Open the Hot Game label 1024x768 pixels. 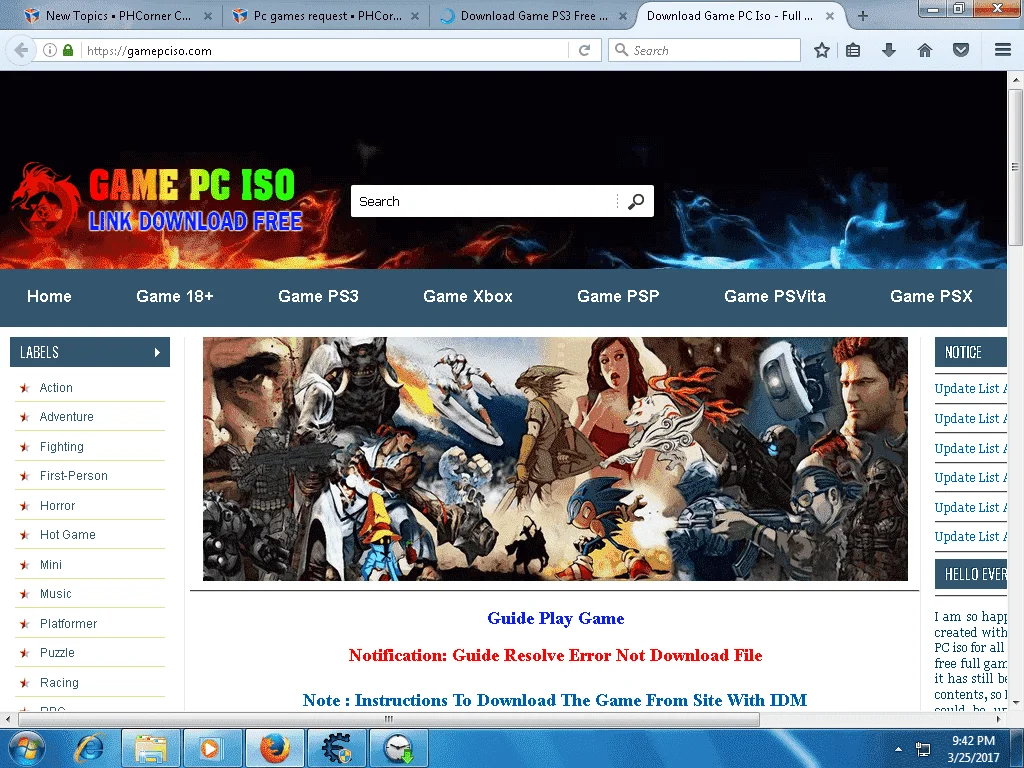pos(67,535)
